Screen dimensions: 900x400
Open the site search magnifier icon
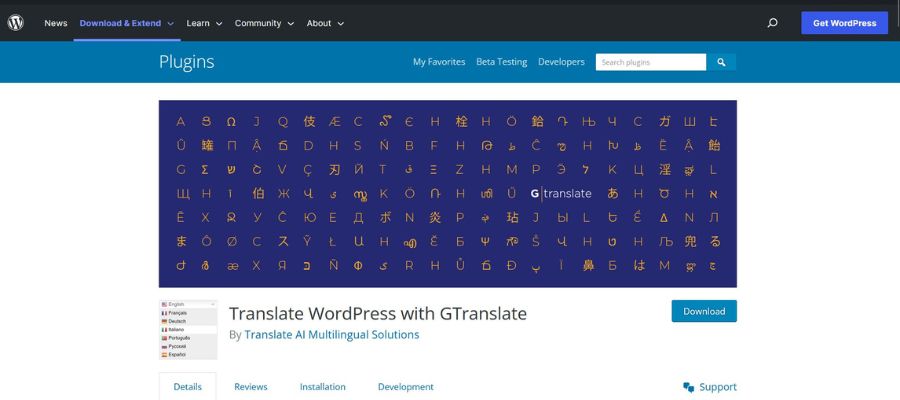pyautogui.click(x=773, y=23)
